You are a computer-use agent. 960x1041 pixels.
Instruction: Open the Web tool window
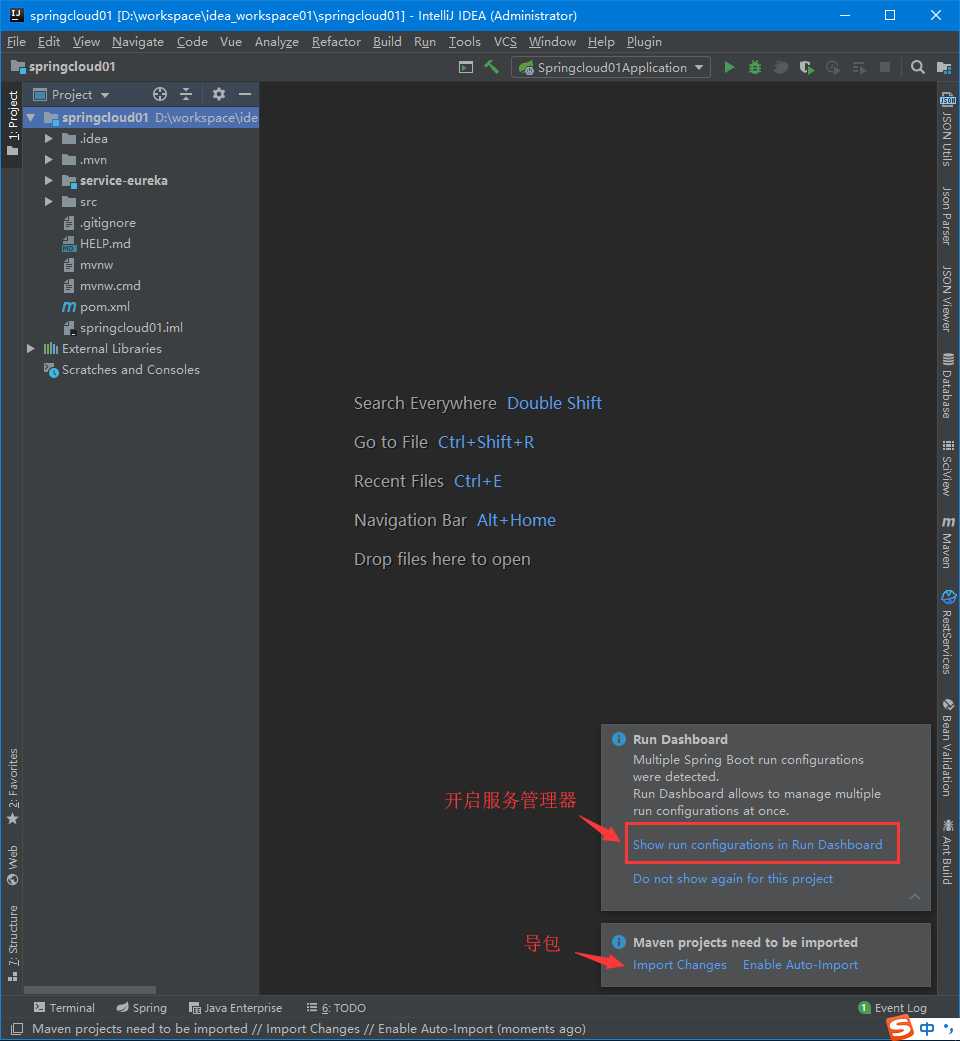(x=13, y=866)
